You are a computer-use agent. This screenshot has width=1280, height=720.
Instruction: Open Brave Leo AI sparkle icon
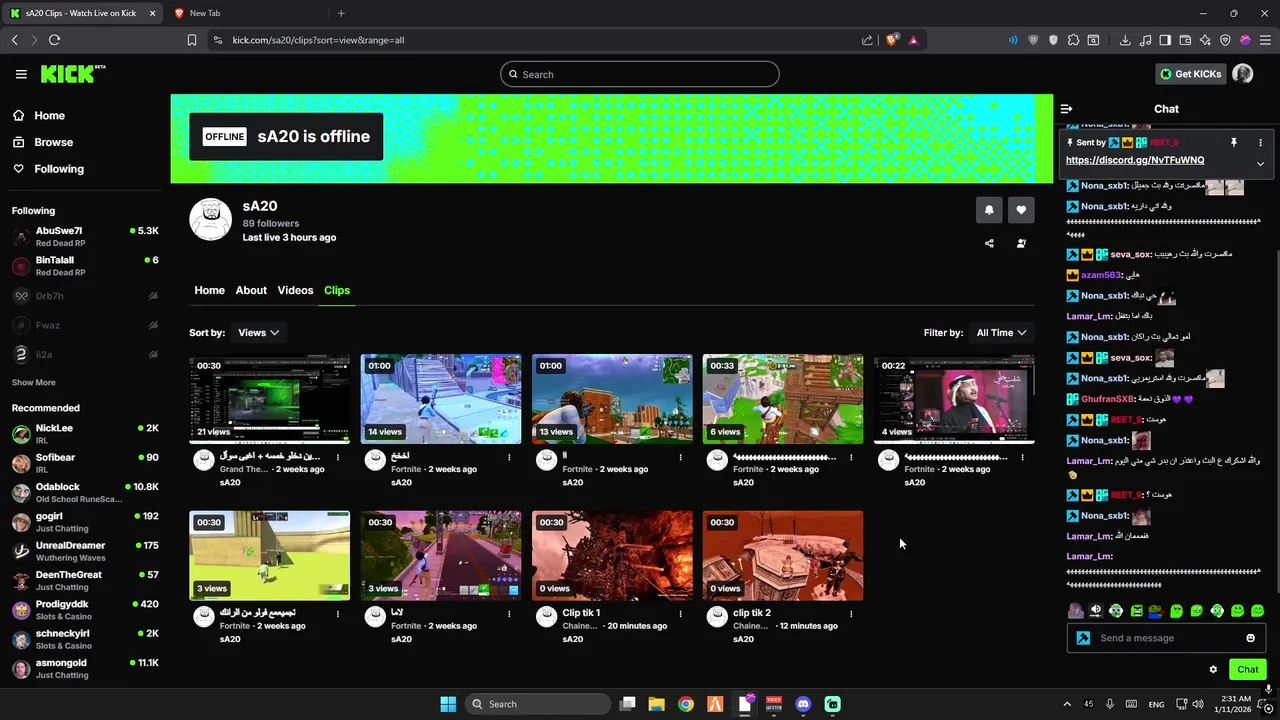1205,40
